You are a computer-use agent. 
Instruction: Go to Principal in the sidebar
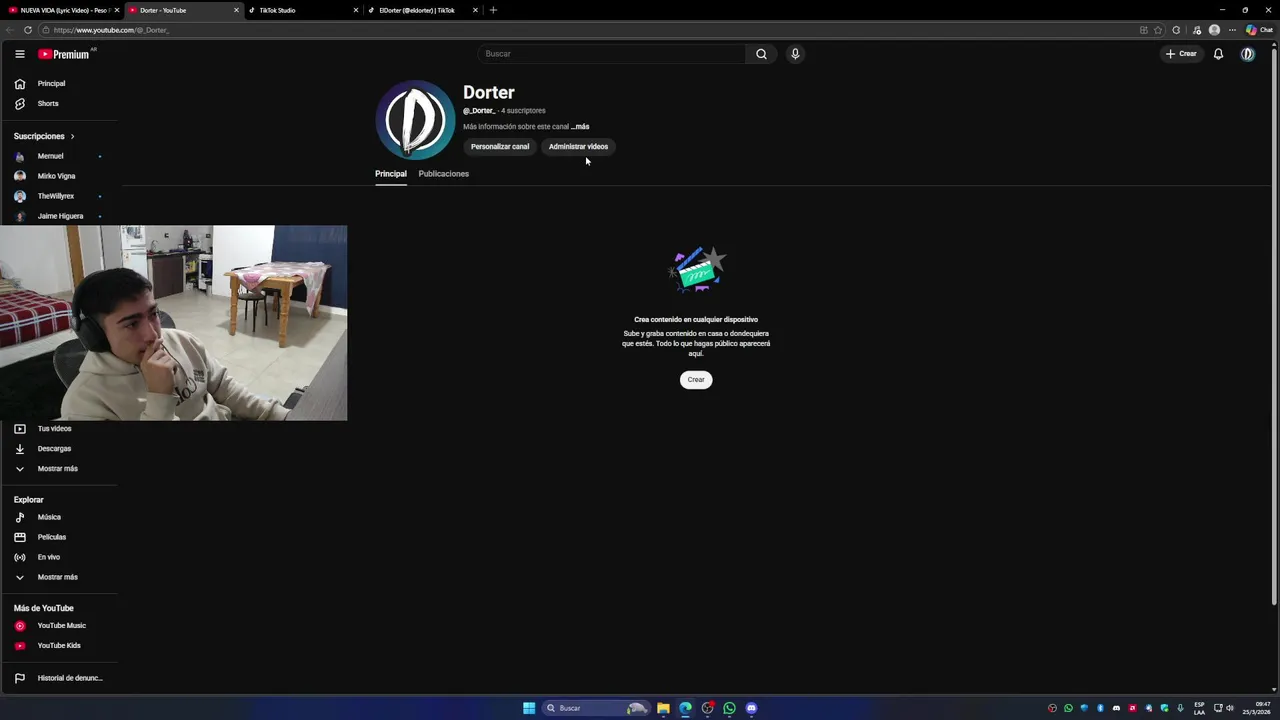(60, 84)
